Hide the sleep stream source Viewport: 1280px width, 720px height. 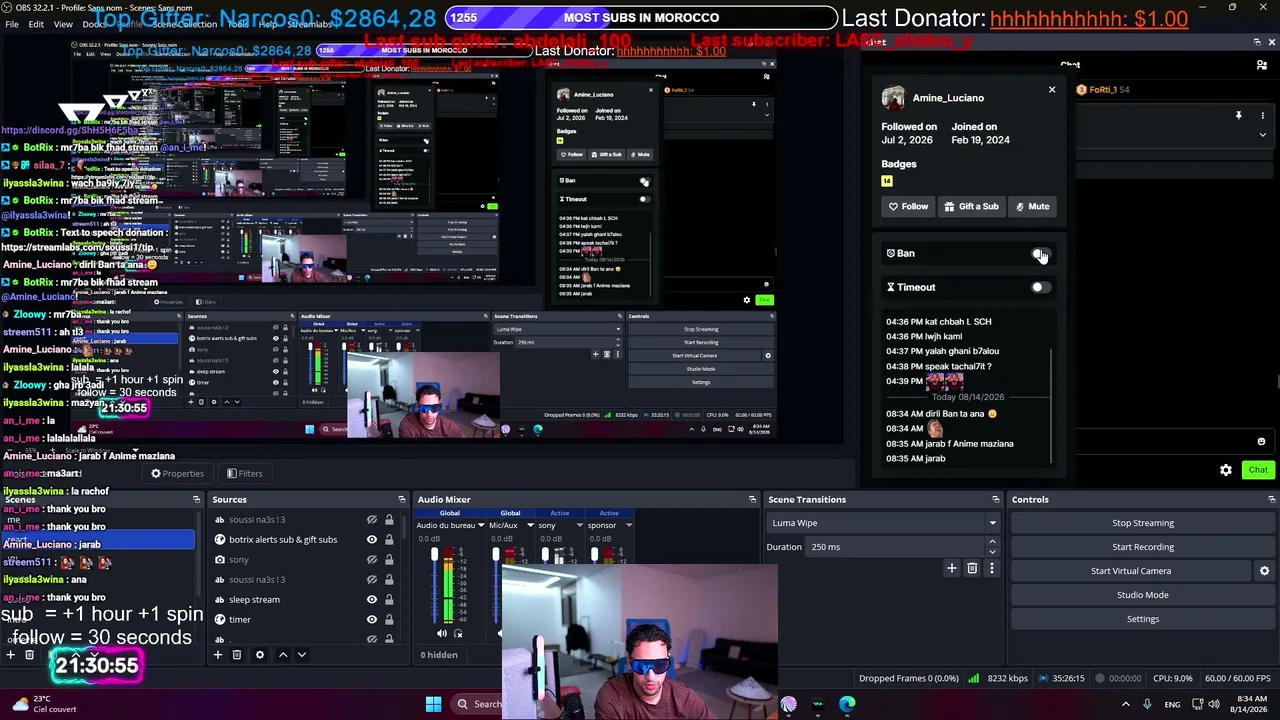click(x=372, y=600)
